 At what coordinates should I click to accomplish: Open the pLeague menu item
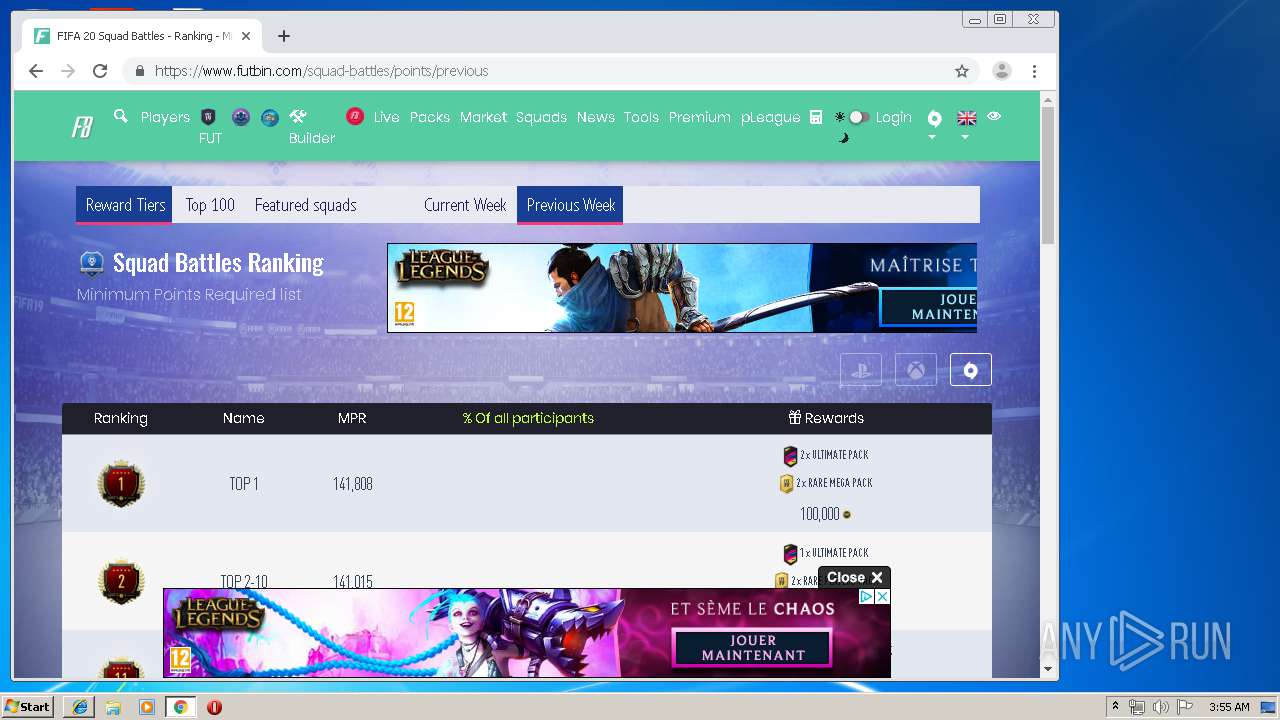770,117
